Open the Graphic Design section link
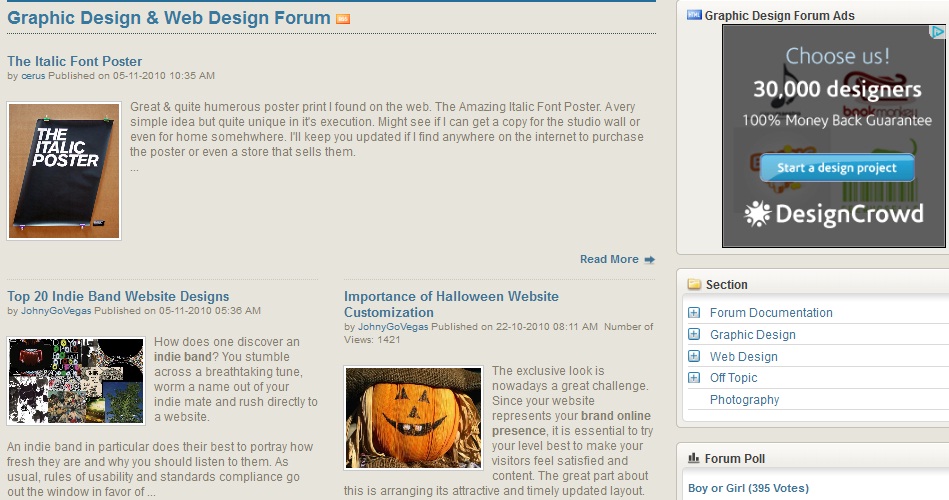The height and width of the screenshot is (500, 949). 753,335
